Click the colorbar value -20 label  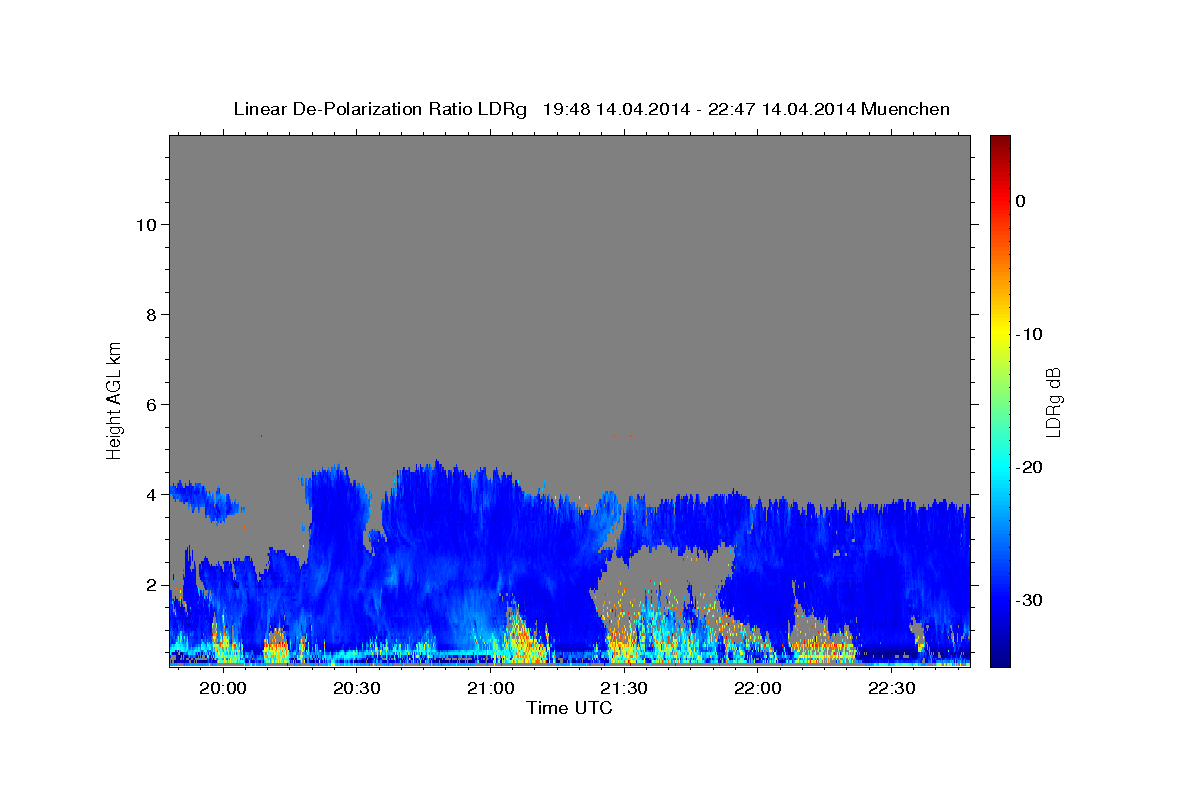click(x=1029, y=467)
